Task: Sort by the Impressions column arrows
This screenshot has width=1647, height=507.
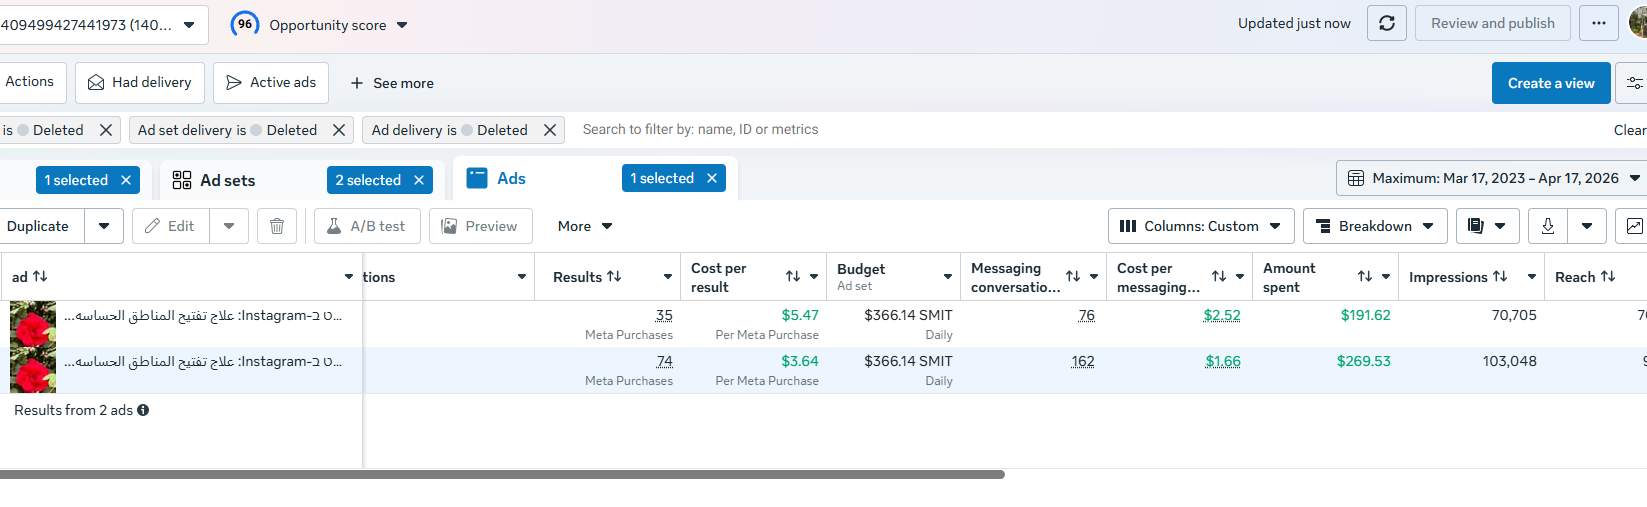Action: tap(1500, 277)
